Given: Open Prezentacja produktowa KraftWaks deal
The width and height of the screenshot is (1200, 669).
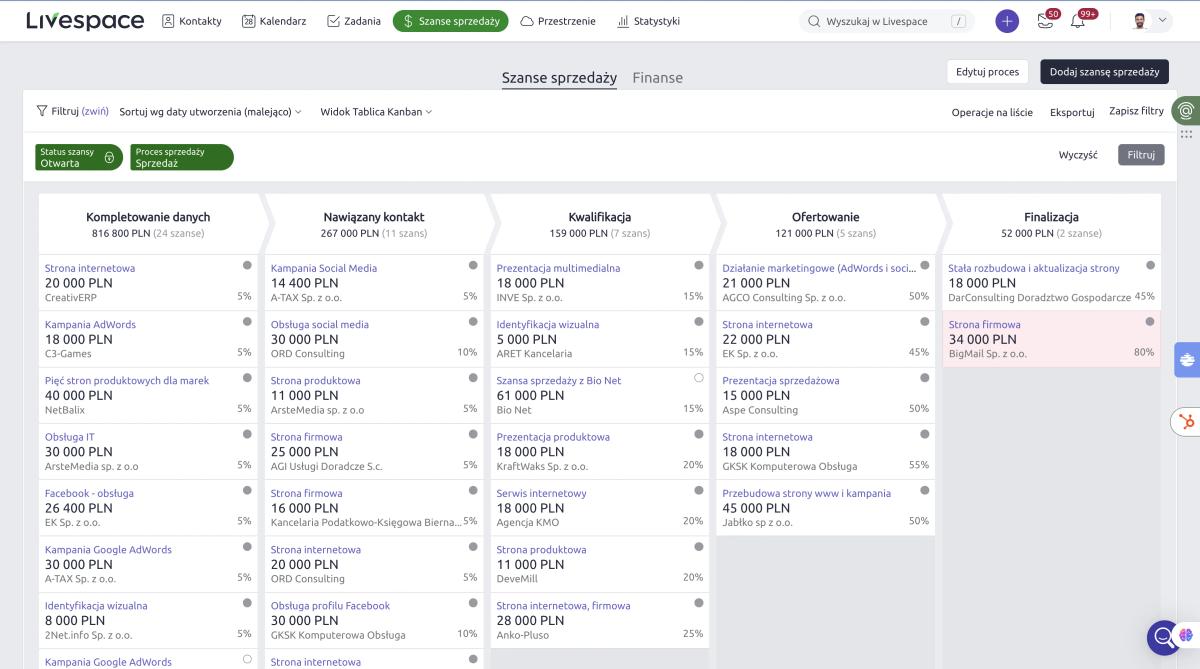Looking at the screenshot, I should click(x=553, y=437).
